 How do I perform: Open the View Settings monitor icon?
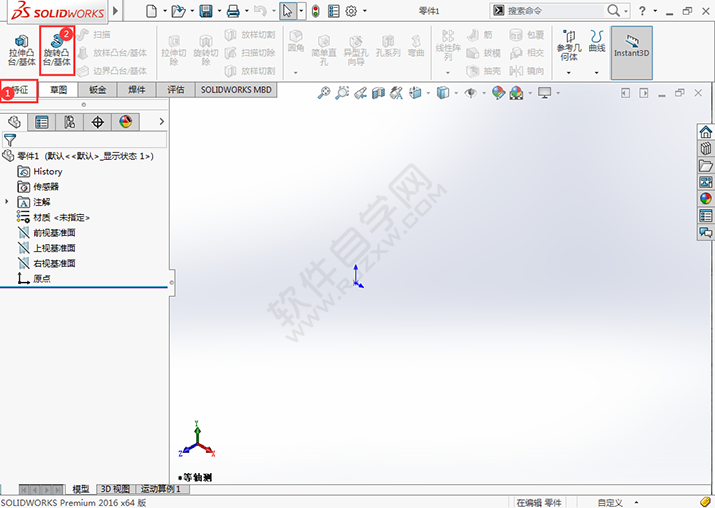tap(544, 93)
